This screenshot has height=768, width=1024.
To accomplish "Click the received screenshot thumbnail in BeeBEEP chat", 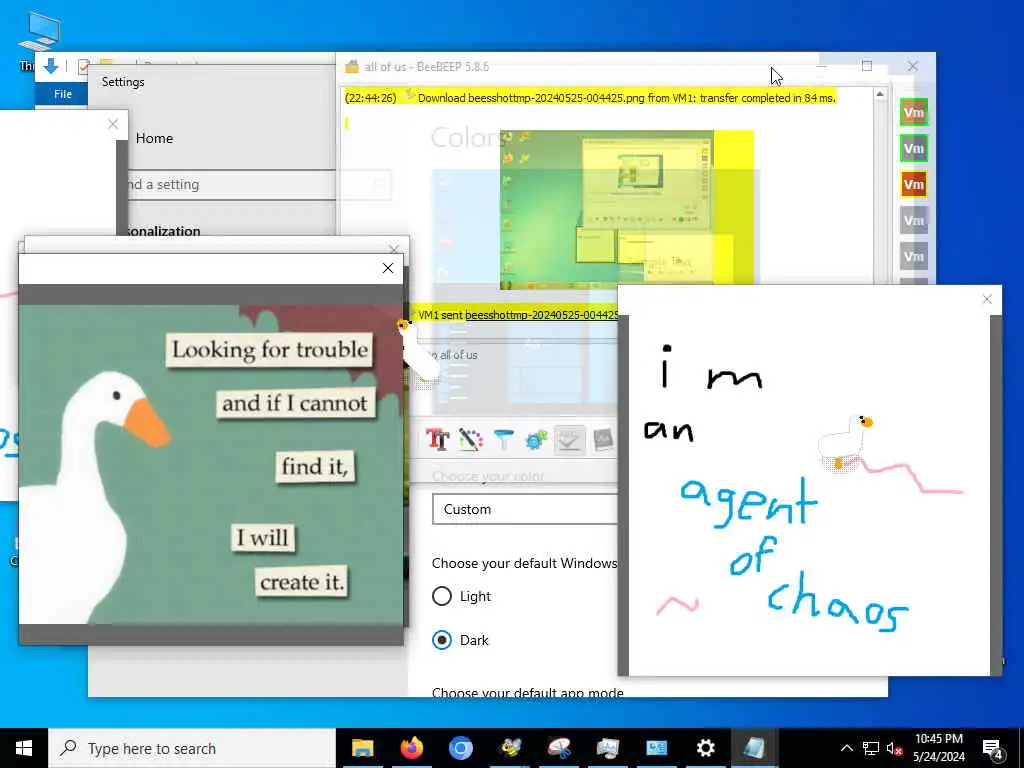I will tap(626, 210).
